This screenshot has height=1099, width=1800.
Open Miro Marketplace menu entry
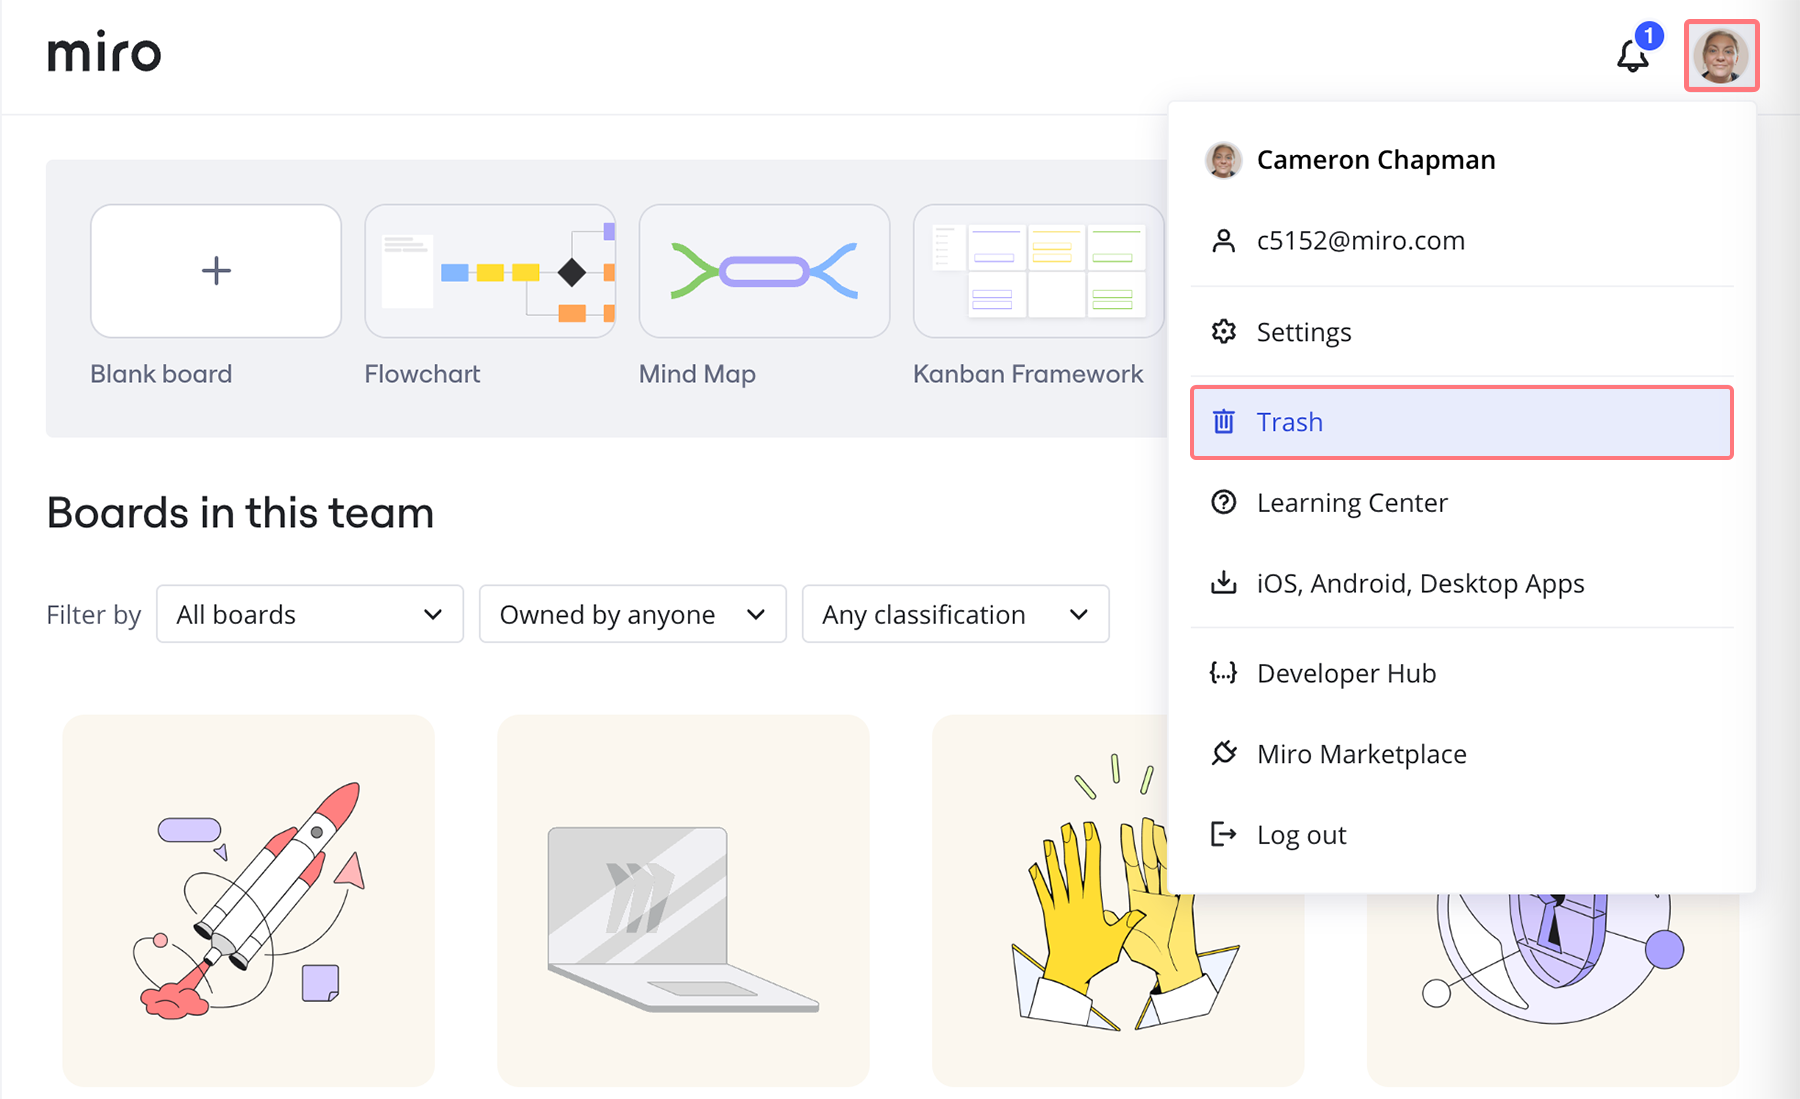click(1462, 753)
